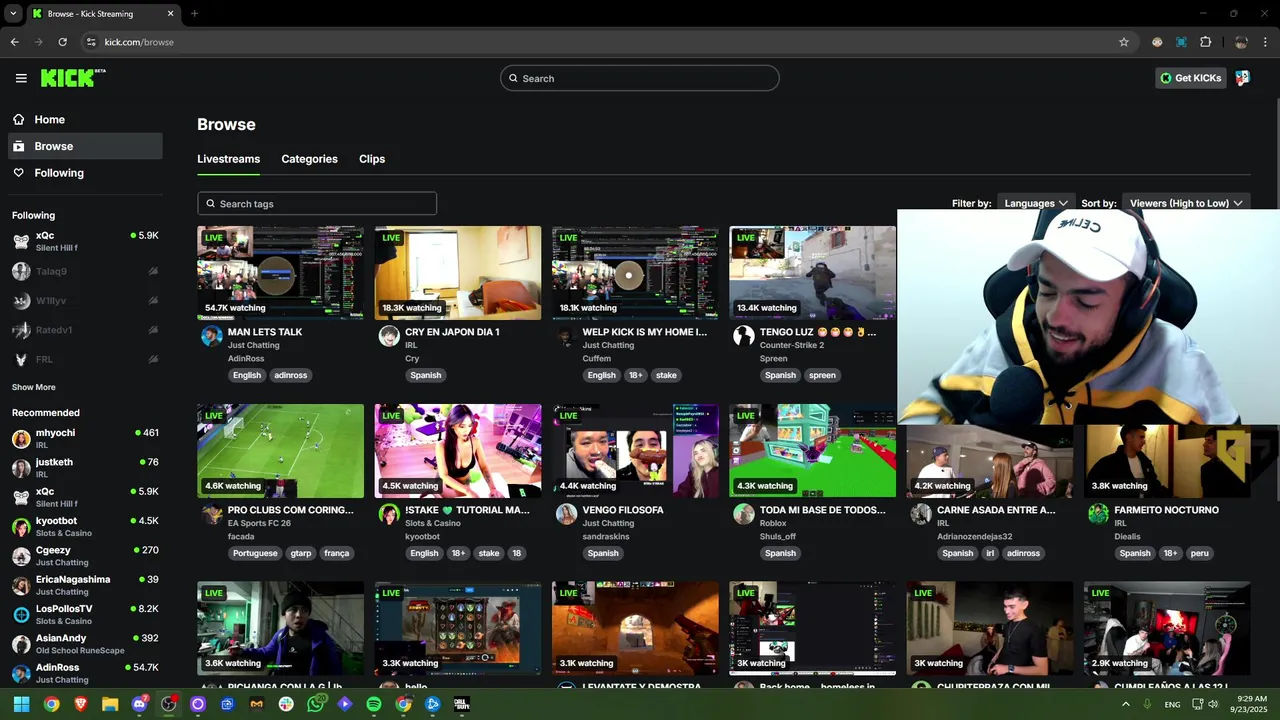Screen dimensions: 1280x720
Task: Switch to the Categories tab
Action: tap(309, 159)
